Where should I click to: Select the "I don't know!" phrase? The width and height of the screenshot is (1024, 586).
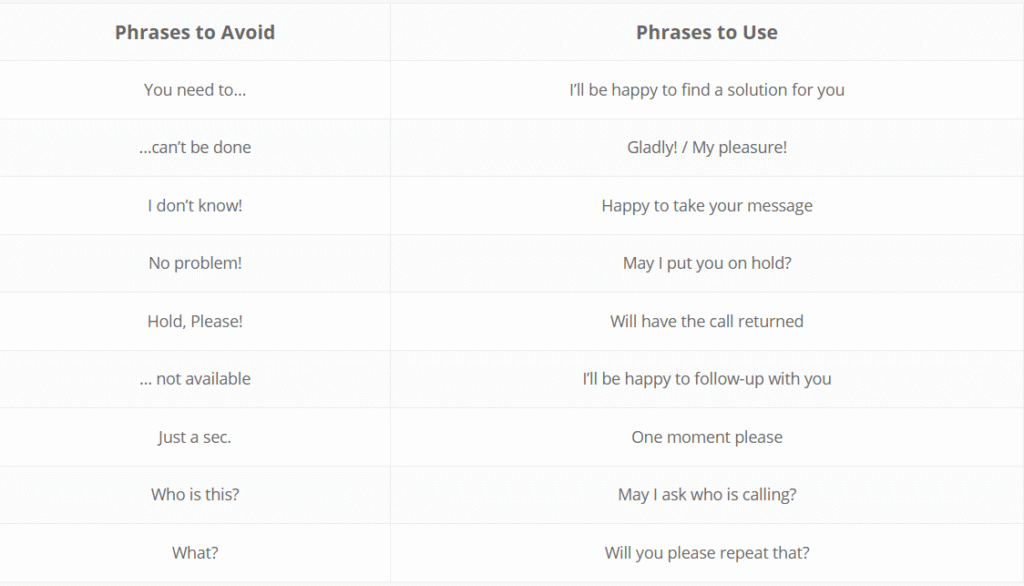pyautogui.click(x=195, y=206)
